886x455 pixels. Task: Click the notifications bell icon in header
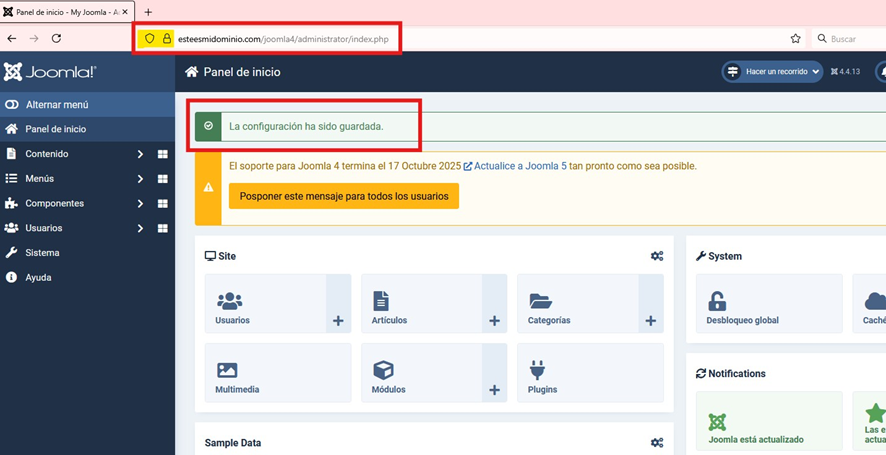point(881,72)
